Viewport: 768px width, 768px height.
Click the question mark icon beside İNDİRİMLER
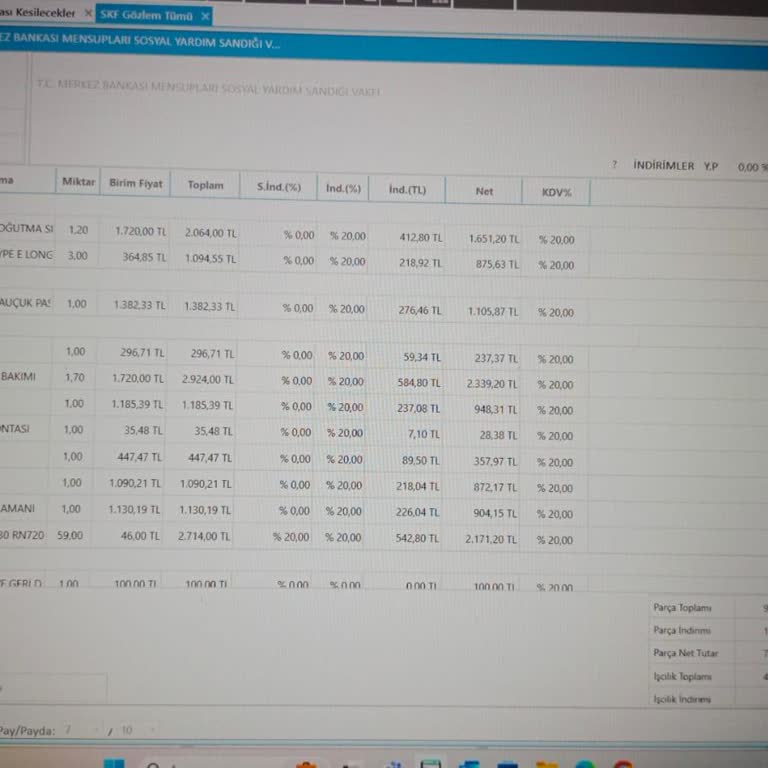click(614, 165)
